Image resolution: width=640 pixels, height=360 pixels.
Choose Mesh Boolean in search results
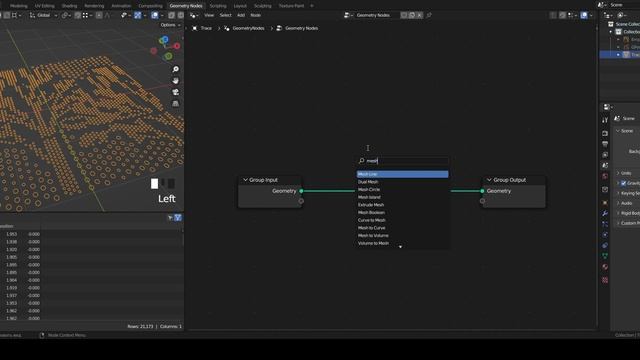pos(402,213)
